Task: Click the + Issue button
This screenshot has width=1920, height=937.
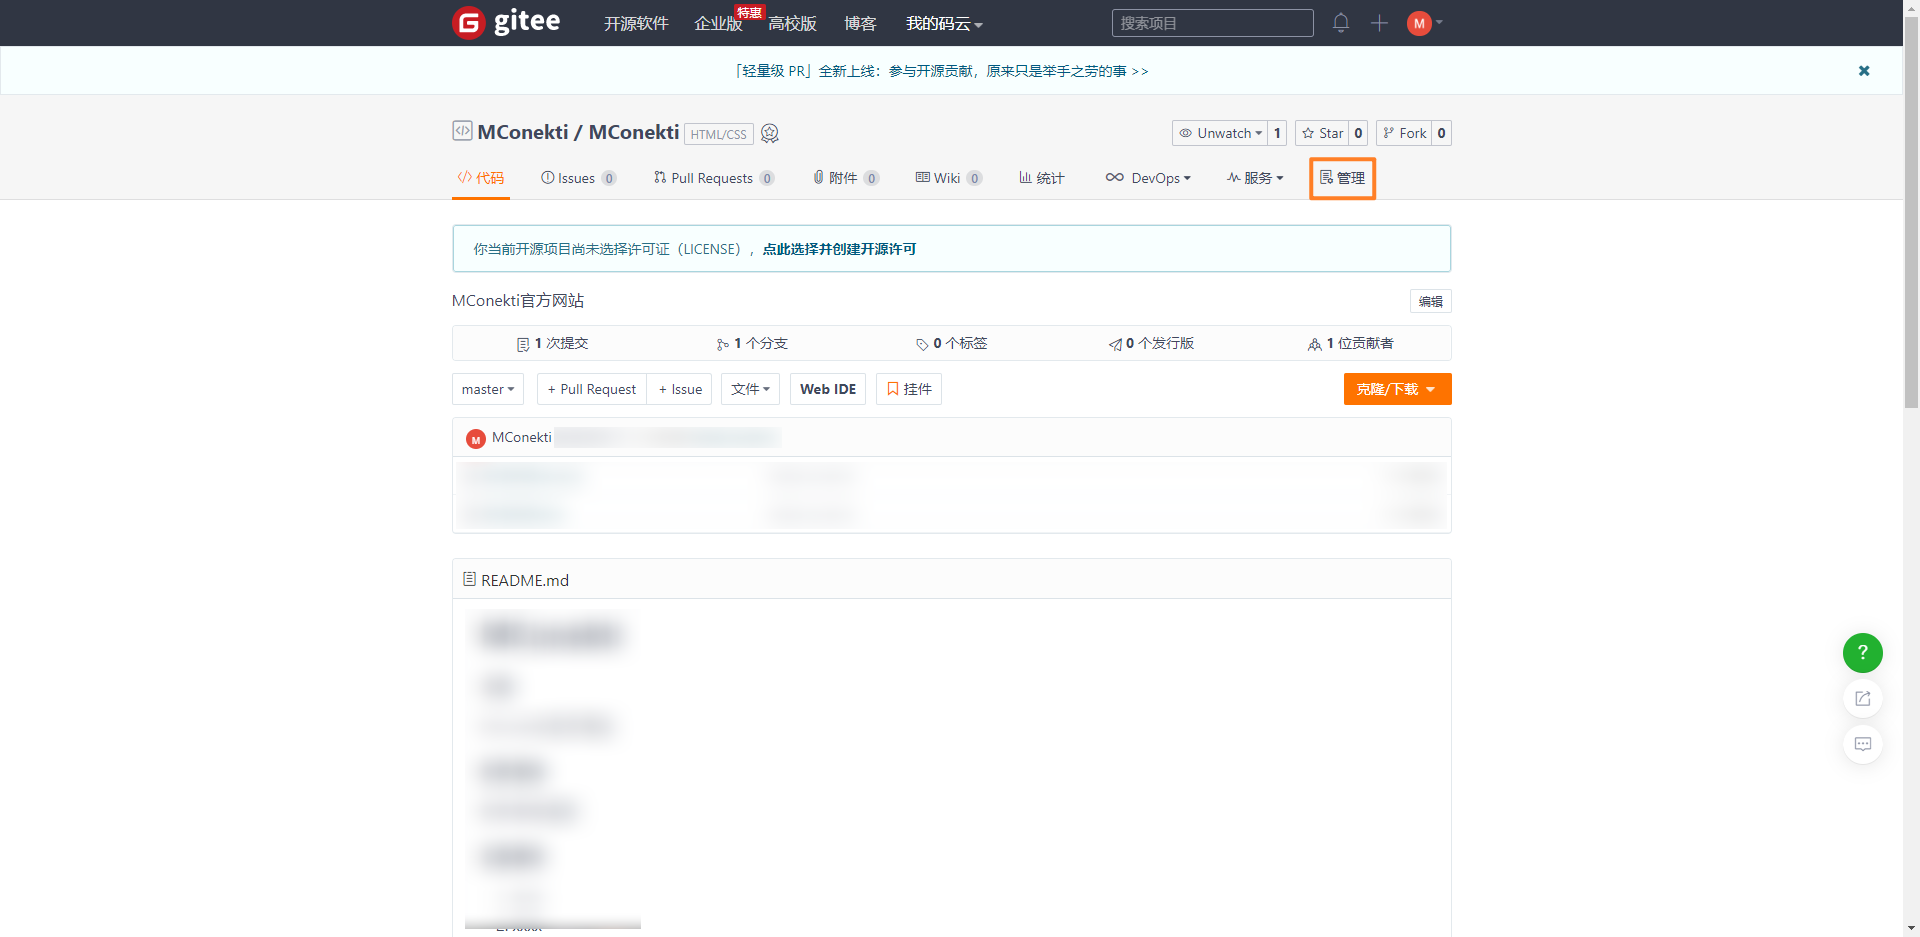Action: click(x=680, y=389)
